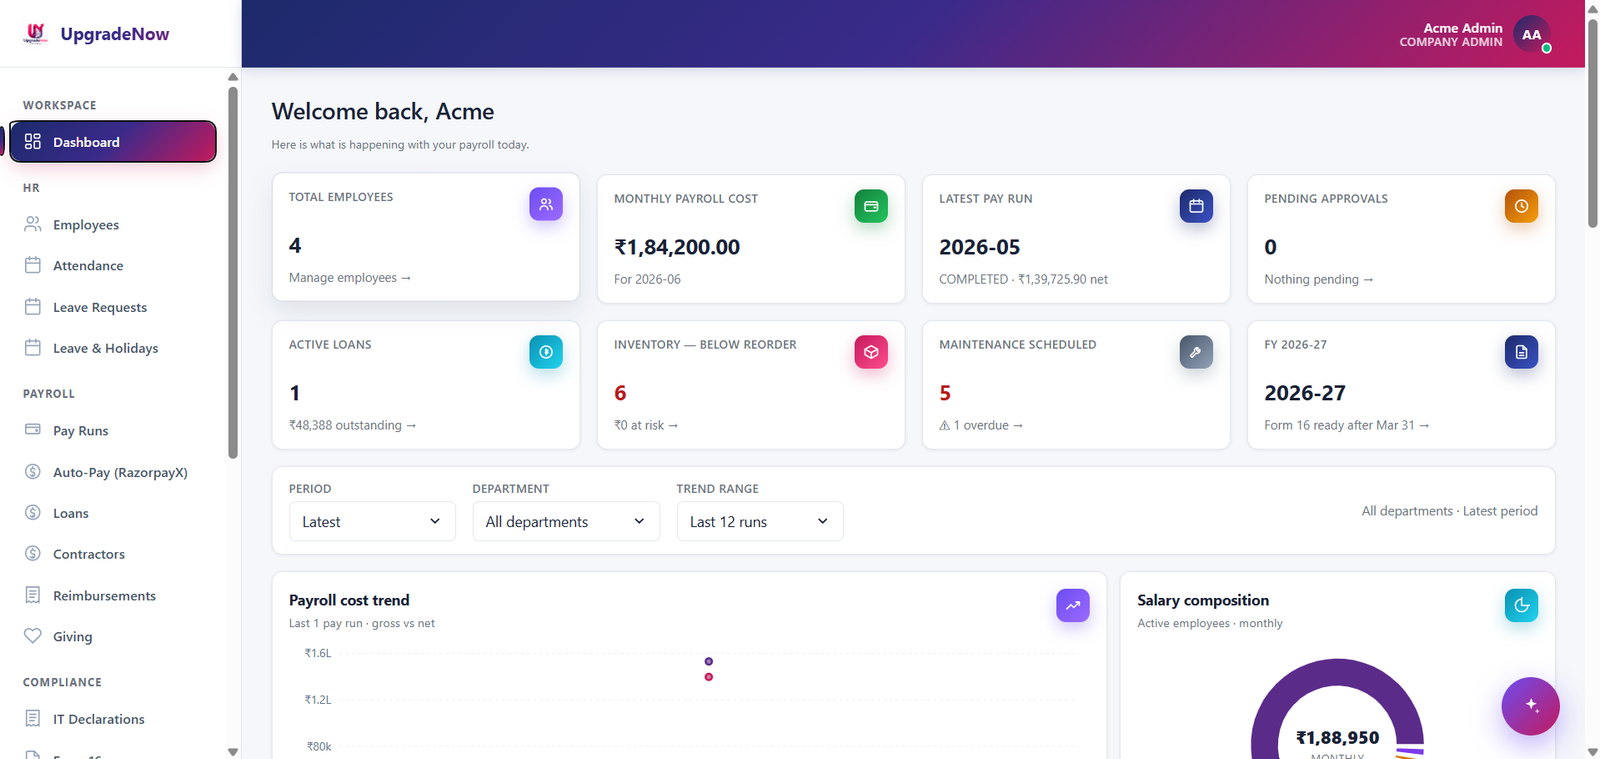Click the pink net data point on trend chart
Screen dimensions: 1600x759
[x=709, y=677]
